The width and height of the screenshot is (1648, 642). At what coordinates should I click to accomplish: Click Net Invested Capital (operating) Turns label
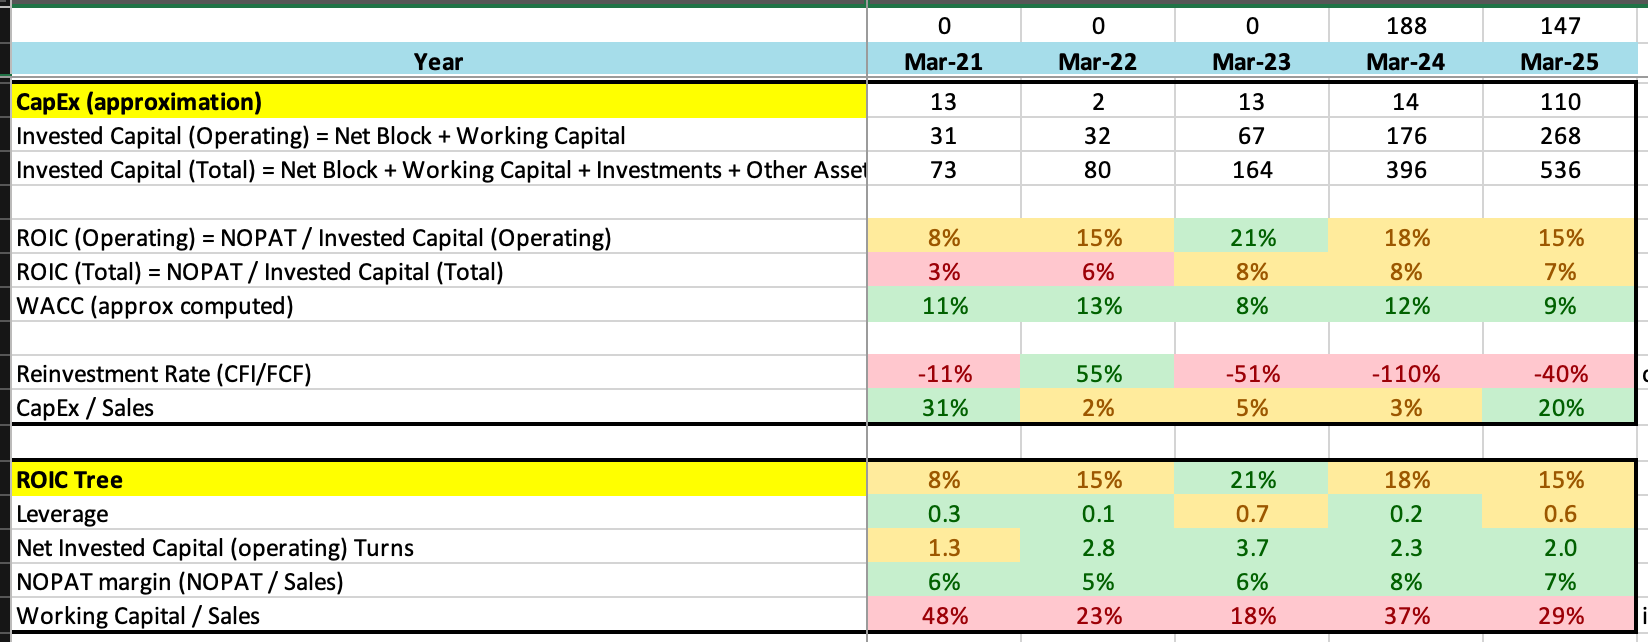coord(438,548)
